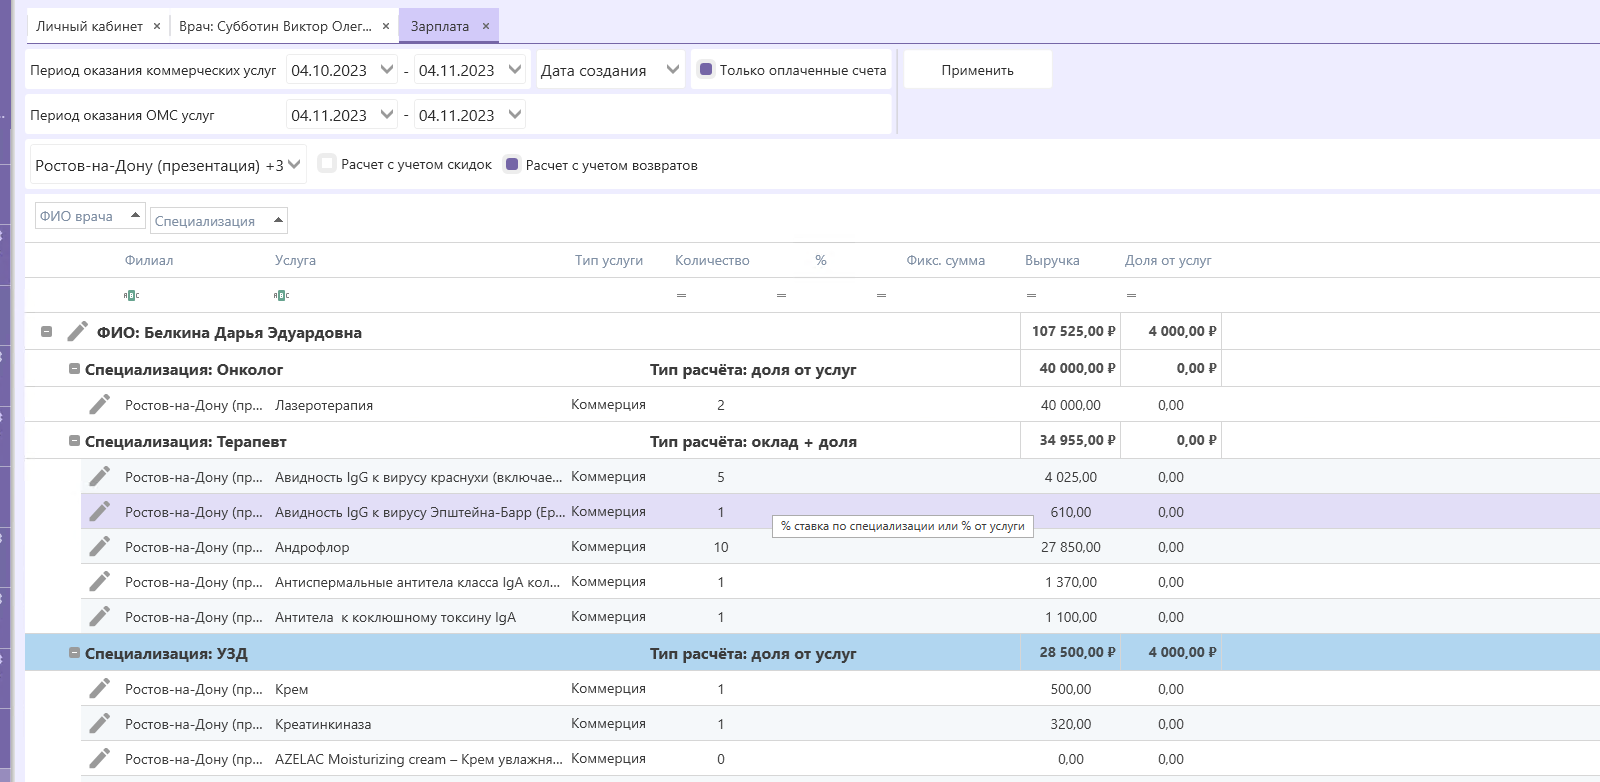Sort by the Фикс. сумма column header
Image resolution: width=1600 pixels, height=782 pixels.
pyautogui.click(x=945, y=260)
